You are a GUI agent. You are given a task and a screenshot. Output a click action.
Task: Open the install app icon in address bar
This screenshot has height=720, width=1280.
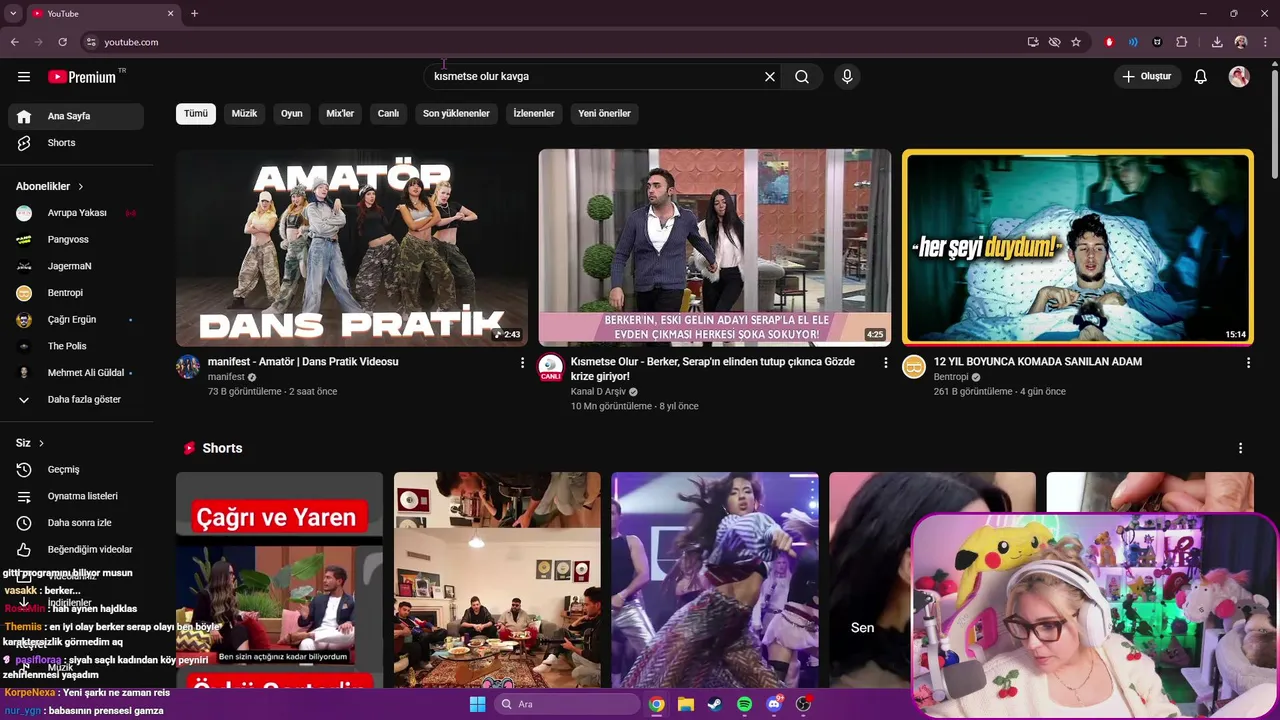[1033, 42]
